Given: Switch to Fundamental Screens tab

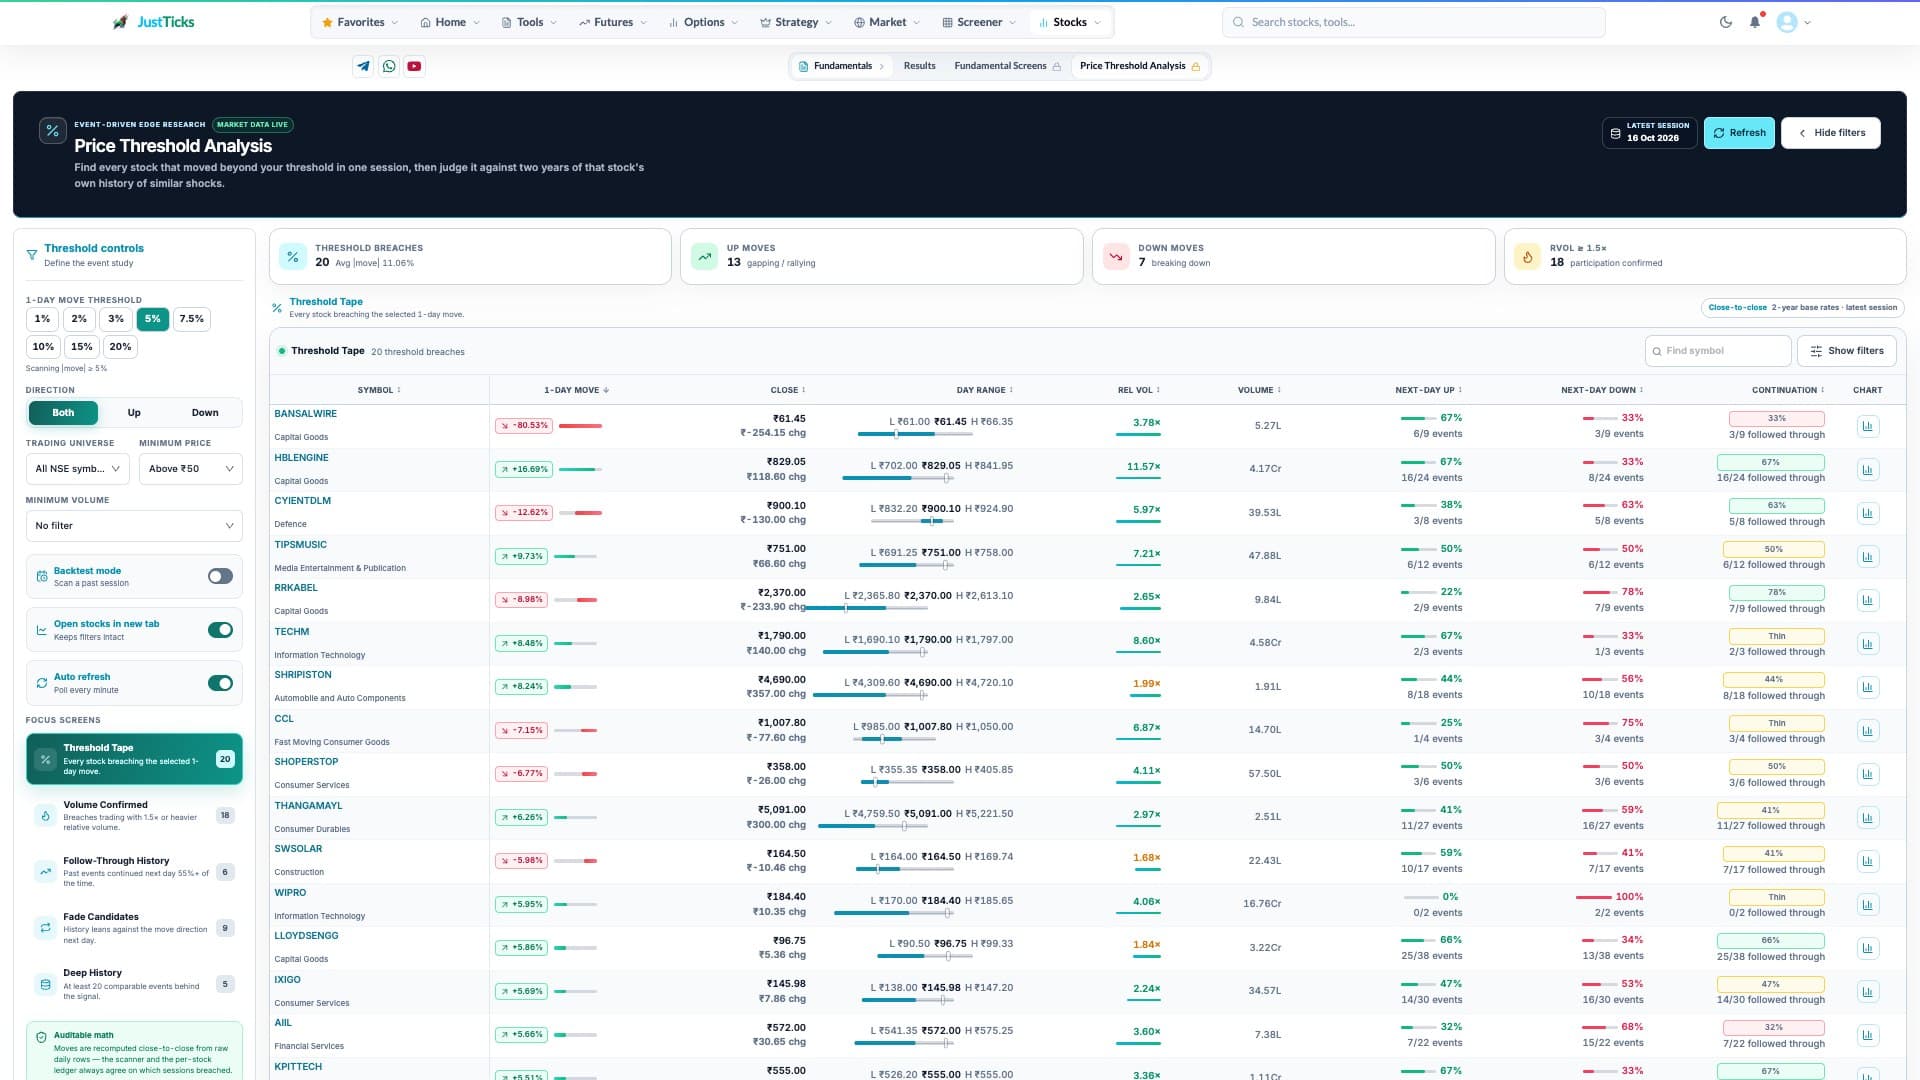Looking at the screenshot, I should [x=1007, y=66].
